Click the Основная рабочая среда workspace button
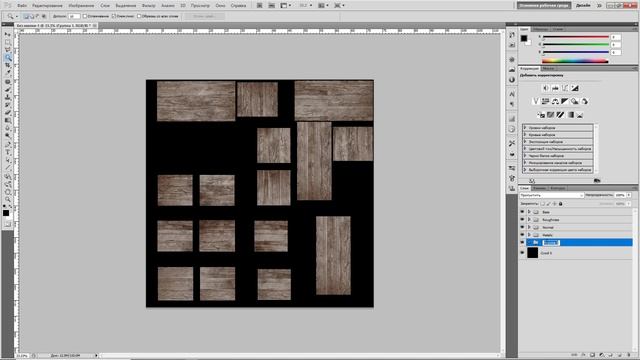 pyautogui.click(x=544, y=6)
